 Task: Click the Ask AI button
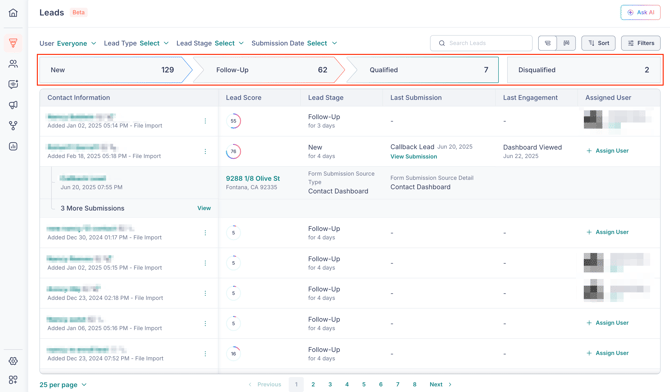coord(641,12)
